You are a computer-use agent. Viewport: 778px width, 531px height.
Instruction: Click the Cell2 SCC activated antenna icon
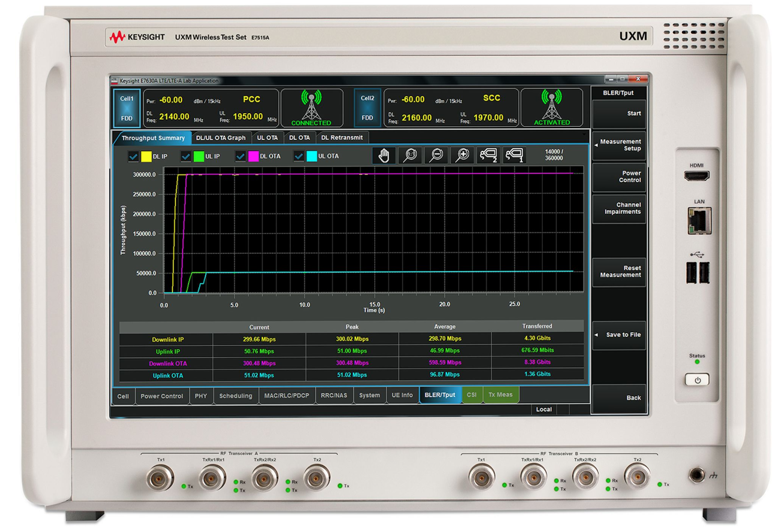[551, 108]
